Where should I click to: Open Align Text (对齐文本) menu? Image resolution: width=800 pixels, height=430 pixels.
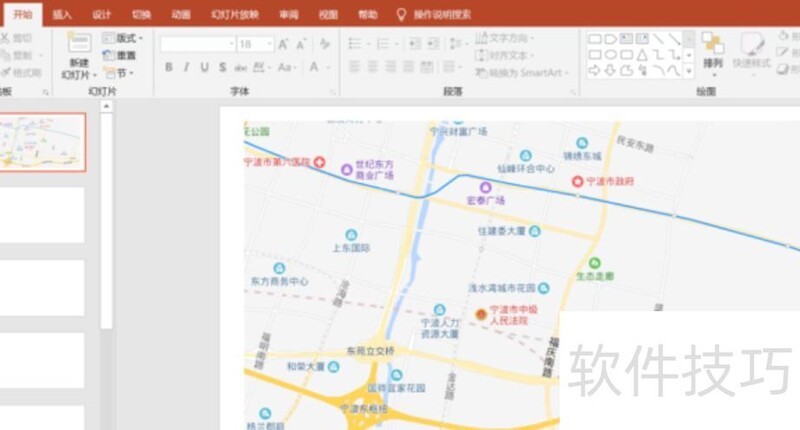pos(505,55)
